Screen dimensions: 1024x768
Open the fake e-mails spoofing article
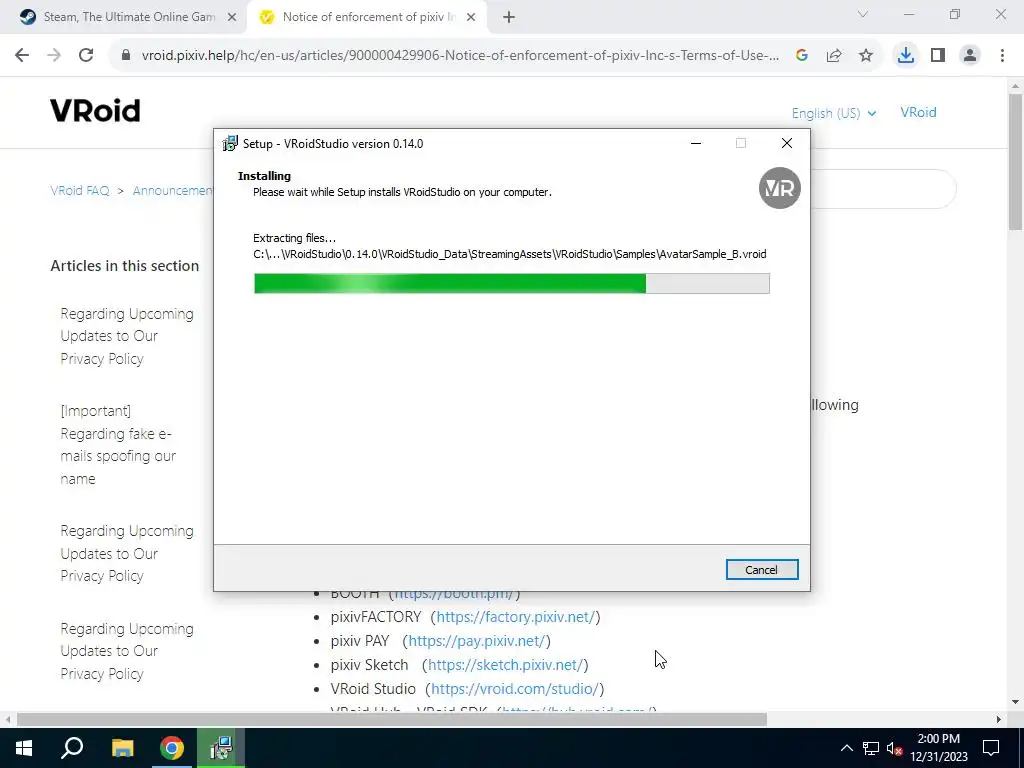[118, 445]
